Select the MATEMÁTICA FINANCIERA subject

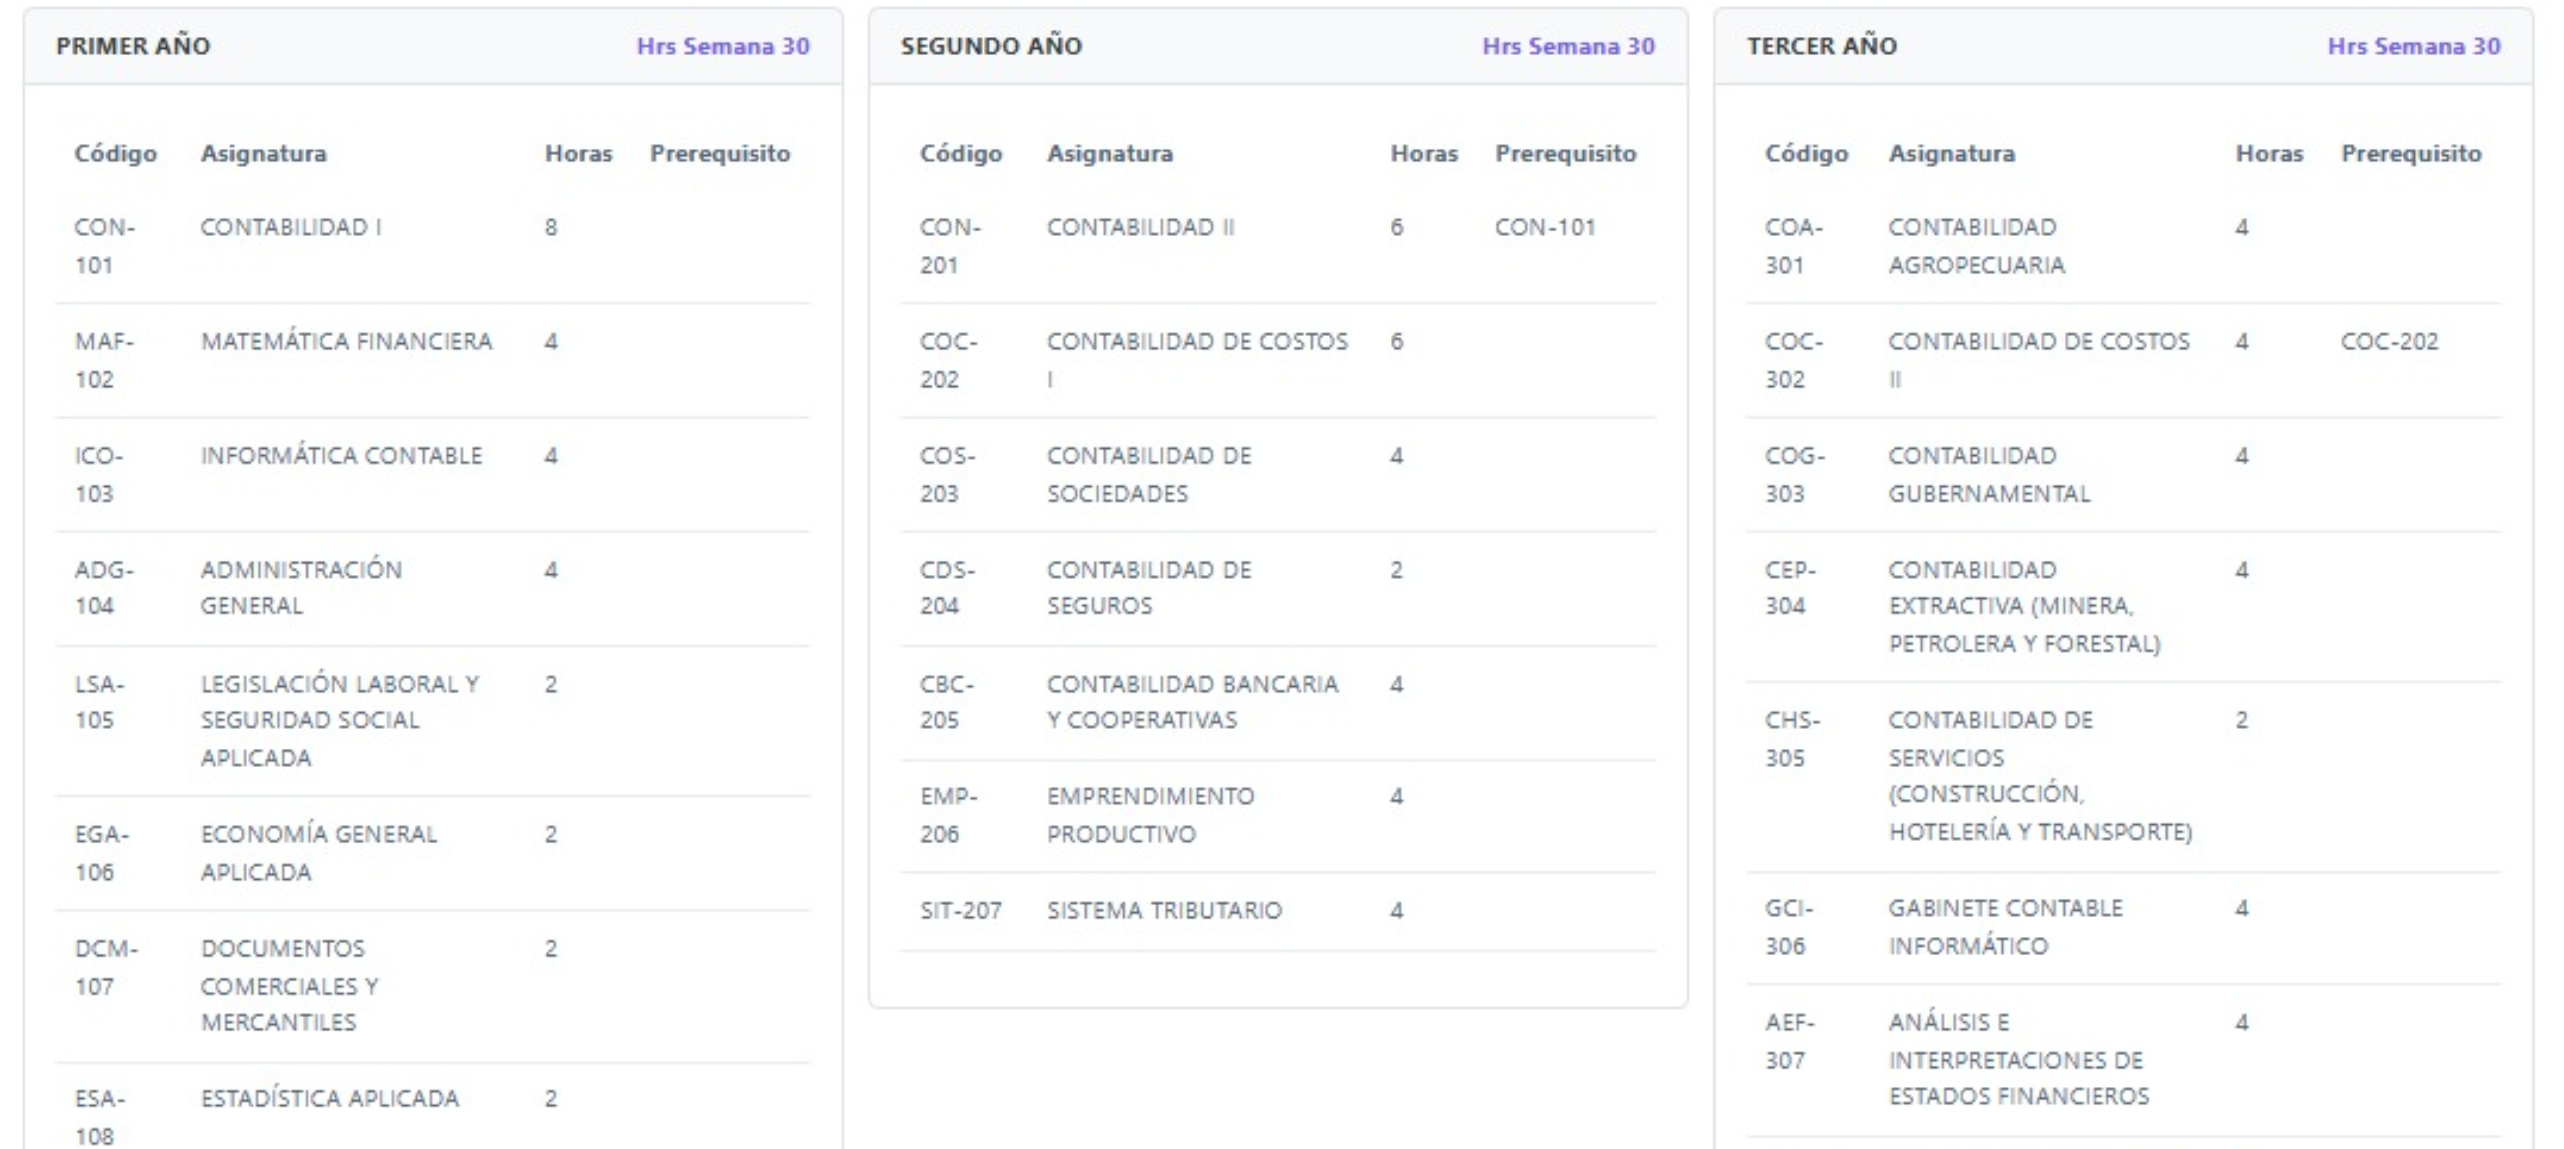[346, 341]
